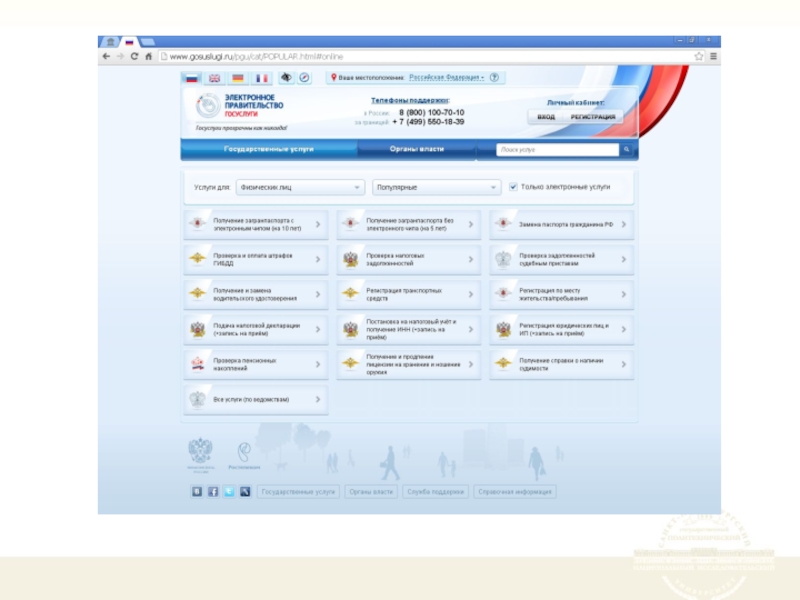Select the 'Государственные услуги' main tab
800x600 pixels.
click(x=269, y=149)
